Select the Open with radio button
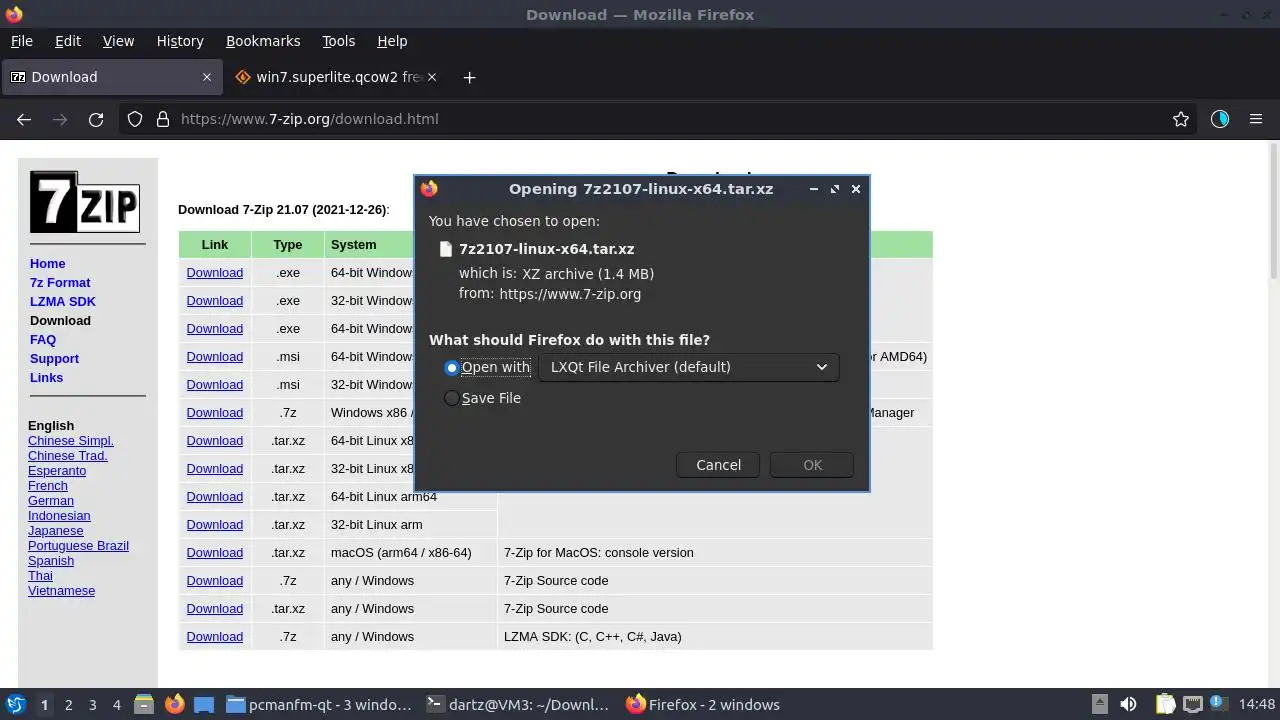Image resolution: width=1280 pixels, height=720 pixels. click(x=452, y=368)
